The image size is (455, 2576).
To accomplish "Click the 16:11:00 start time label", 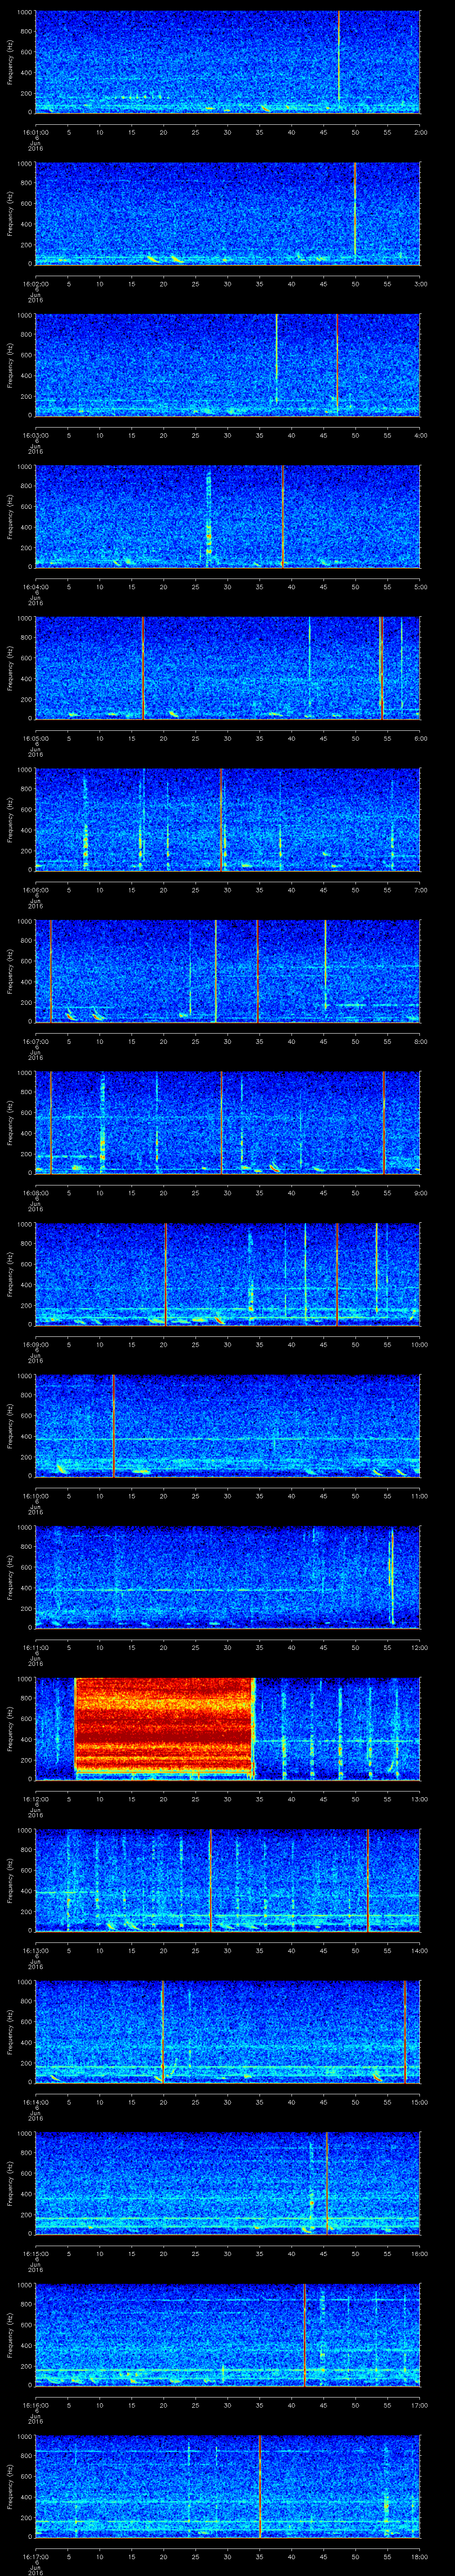I will pos(35,1647).
